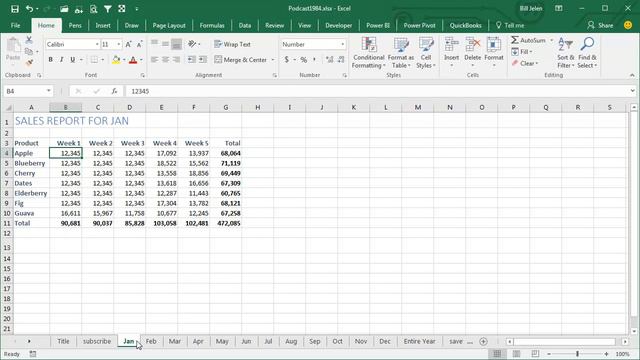Click the Sort & Filter icon
The width and height of the screenshot is (640, 360).
565,44
